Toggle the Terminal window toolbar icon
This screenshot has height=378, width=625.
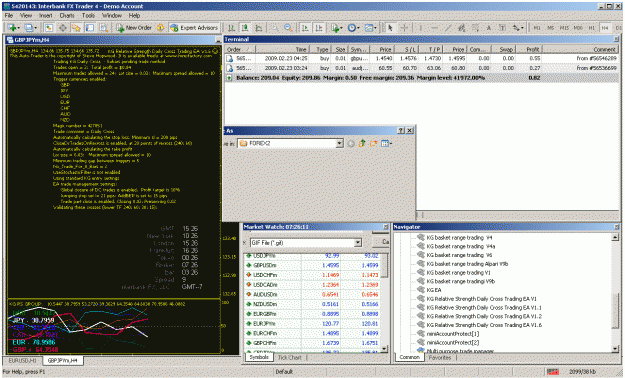(90, 28)
